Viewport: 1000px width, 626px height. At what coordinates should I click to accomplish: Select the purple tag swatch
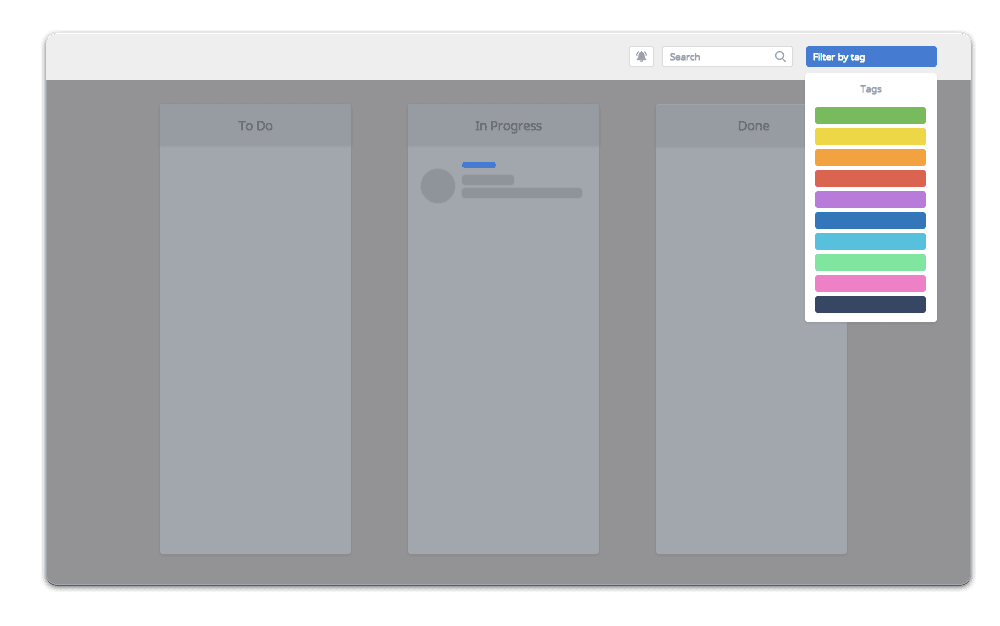(870, 200)
